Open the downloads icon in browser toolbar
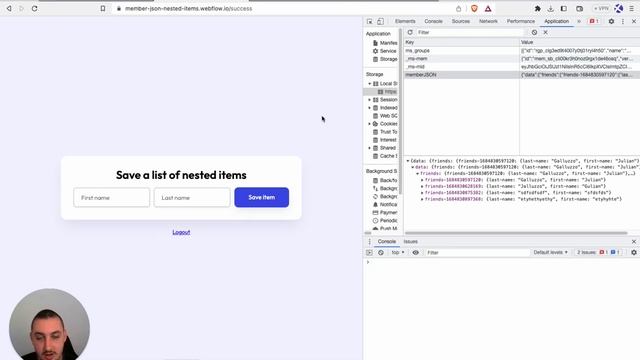 pyautogui.click(x=551, y=8)
